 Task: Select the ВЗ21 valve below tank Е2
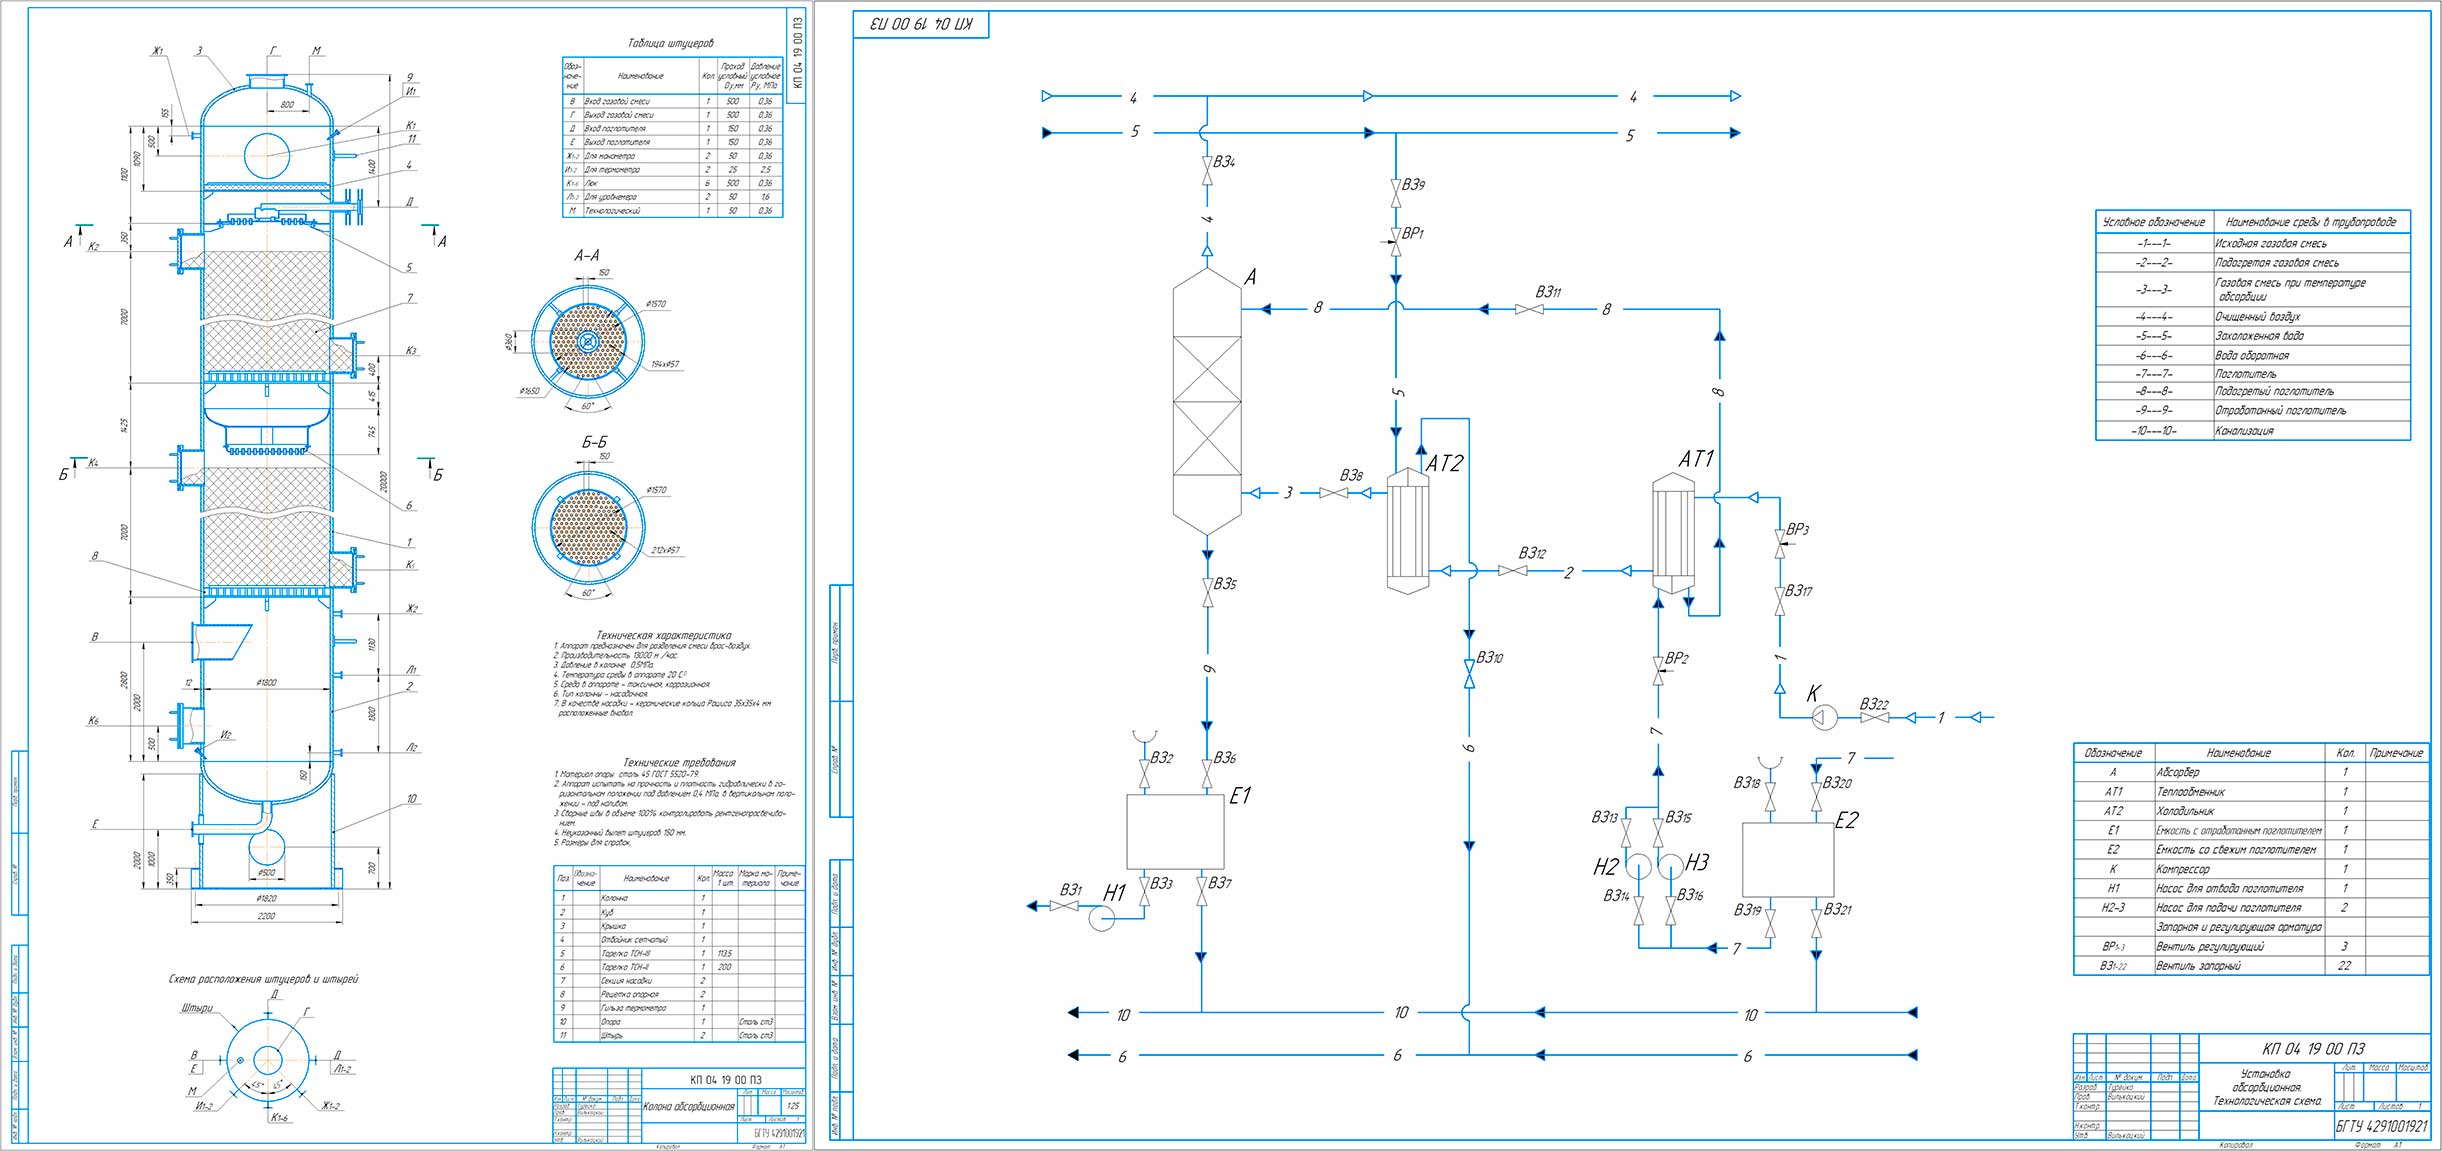1816,924
